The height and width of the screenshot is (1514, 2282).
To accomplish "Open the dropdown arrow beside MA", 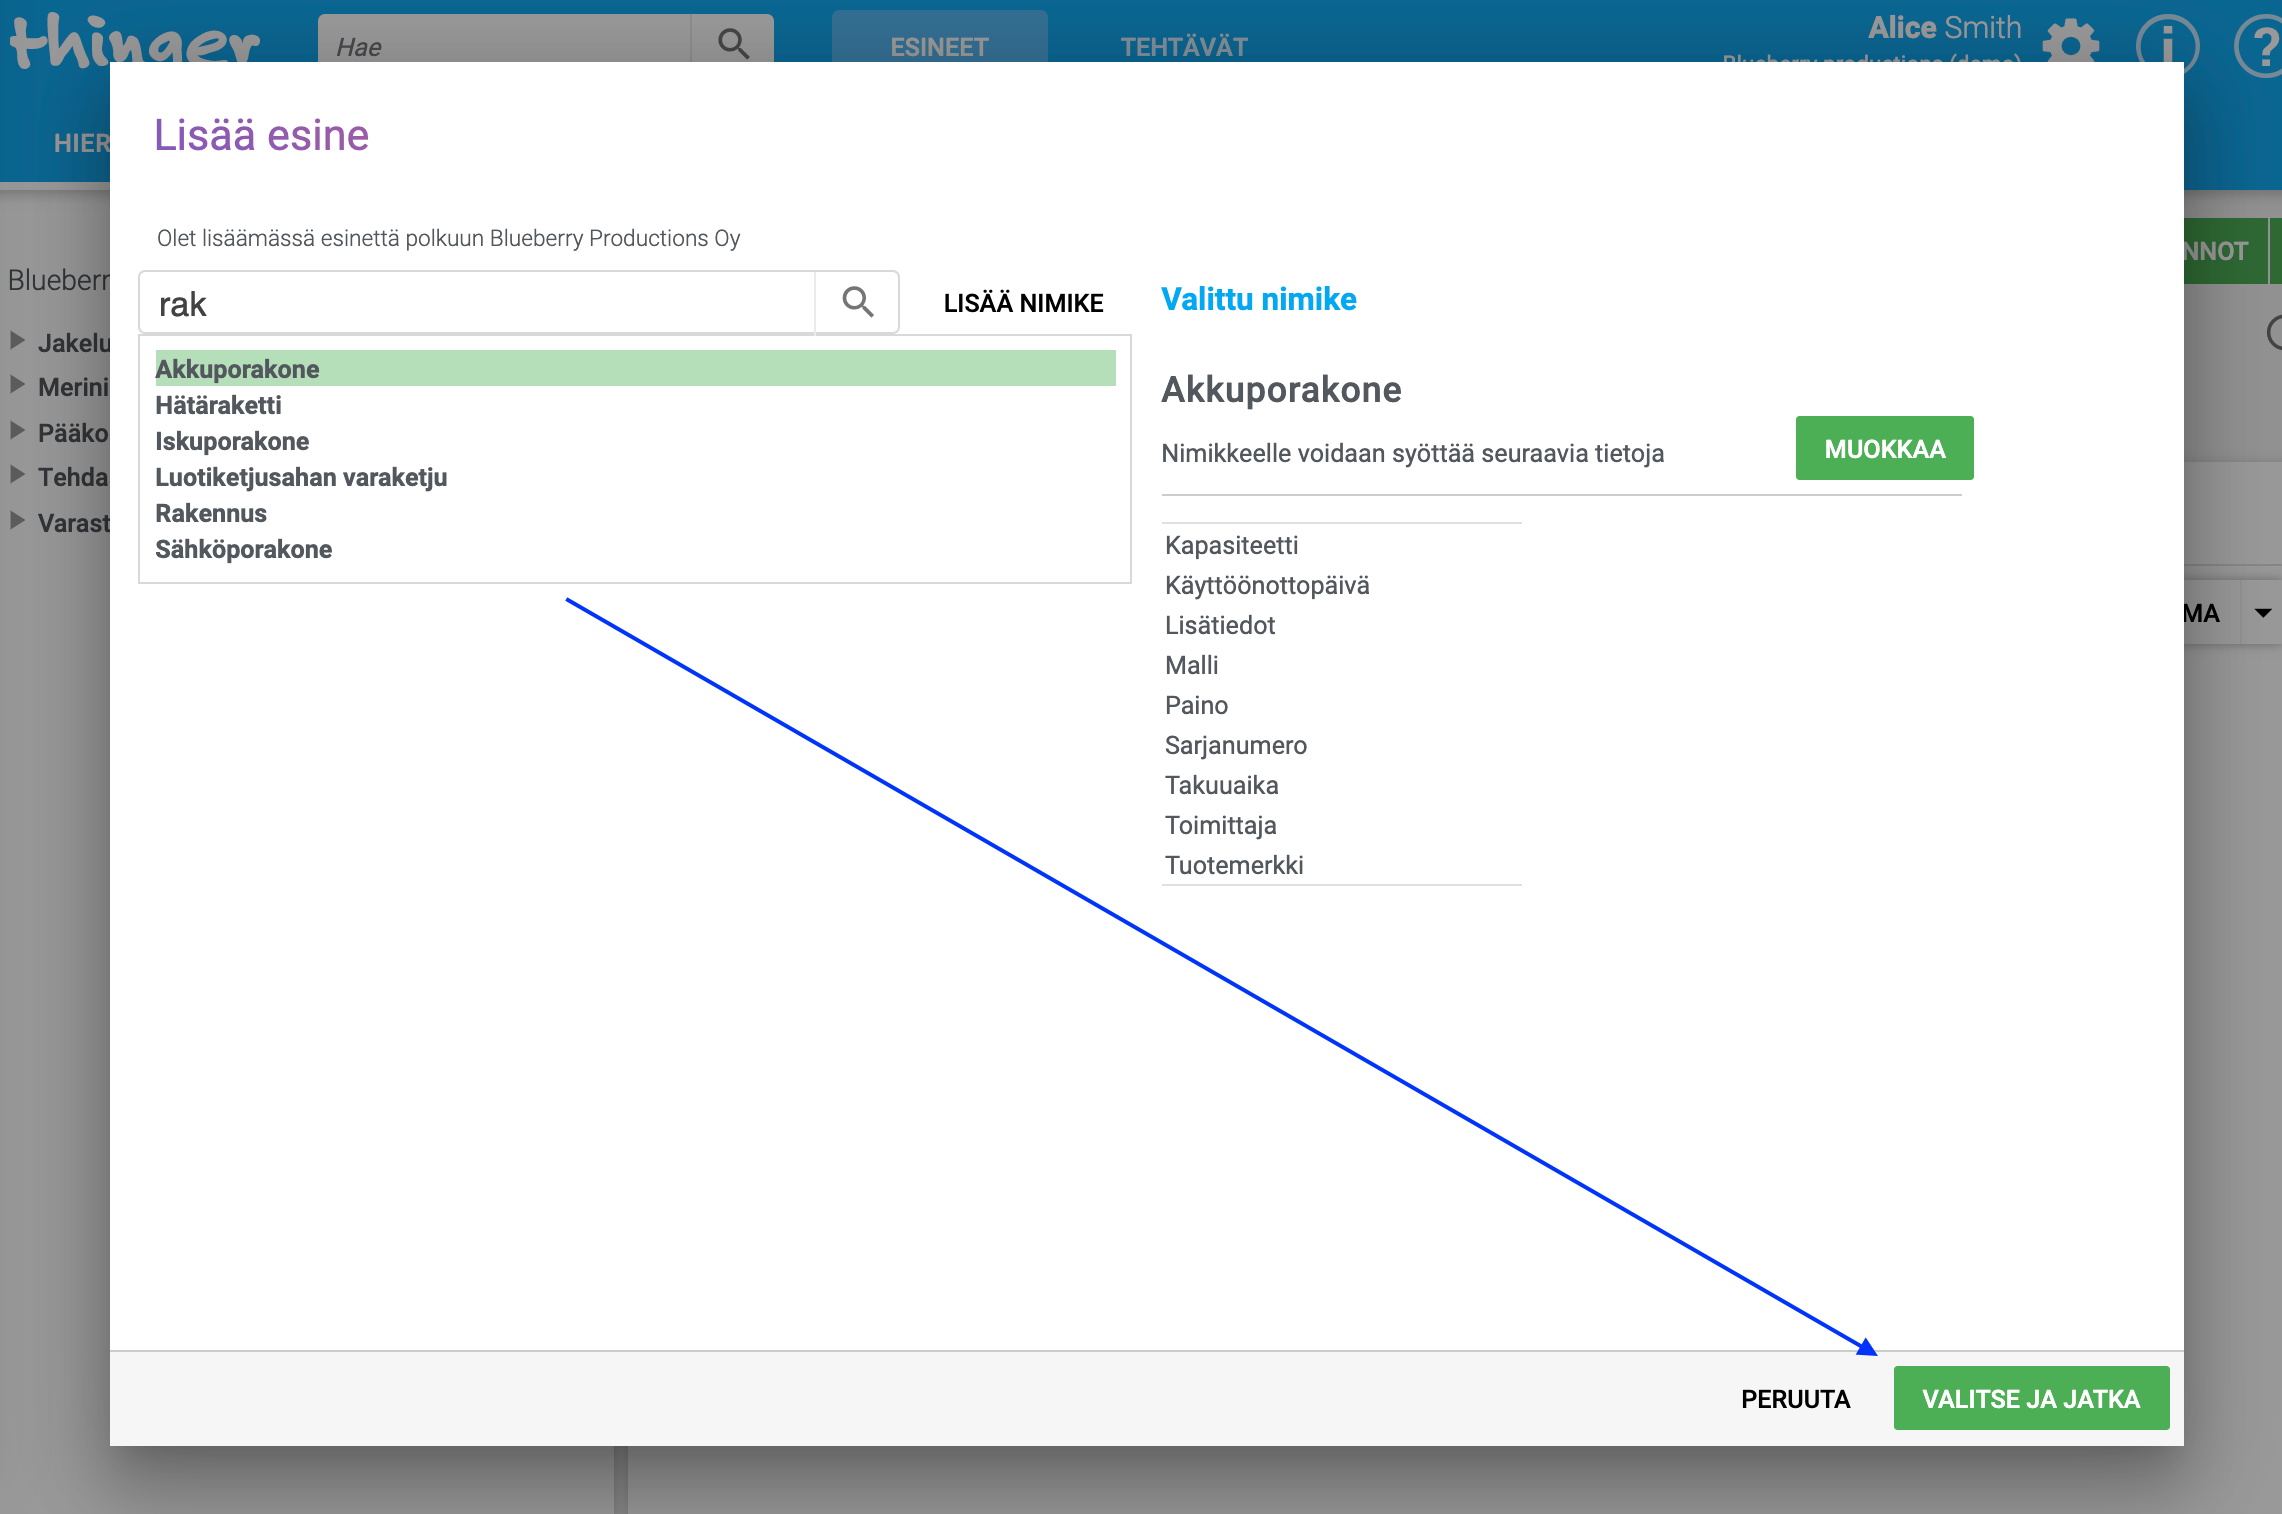I will [2262, 613].
